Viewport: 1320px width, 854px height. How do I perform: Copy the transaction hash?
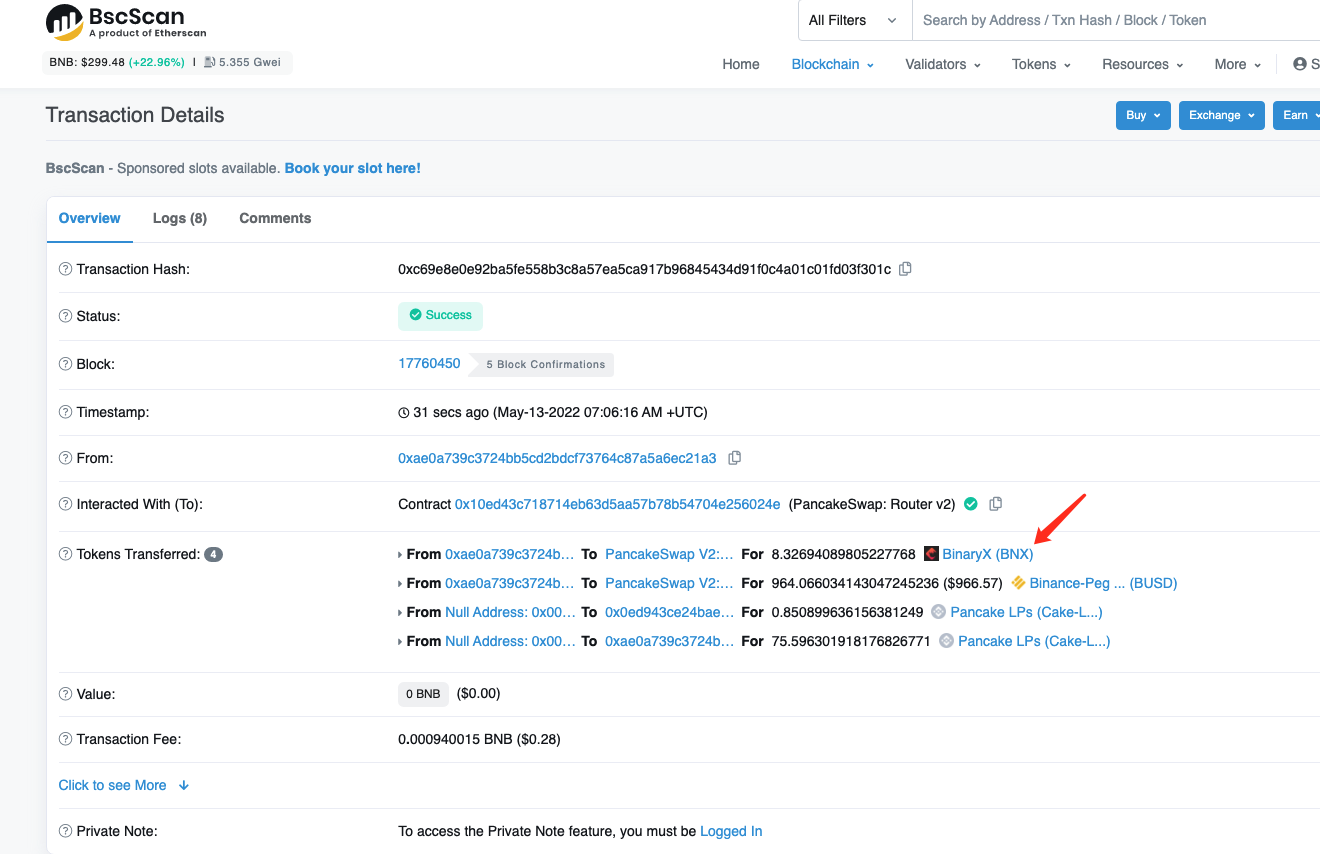(905, 269)
